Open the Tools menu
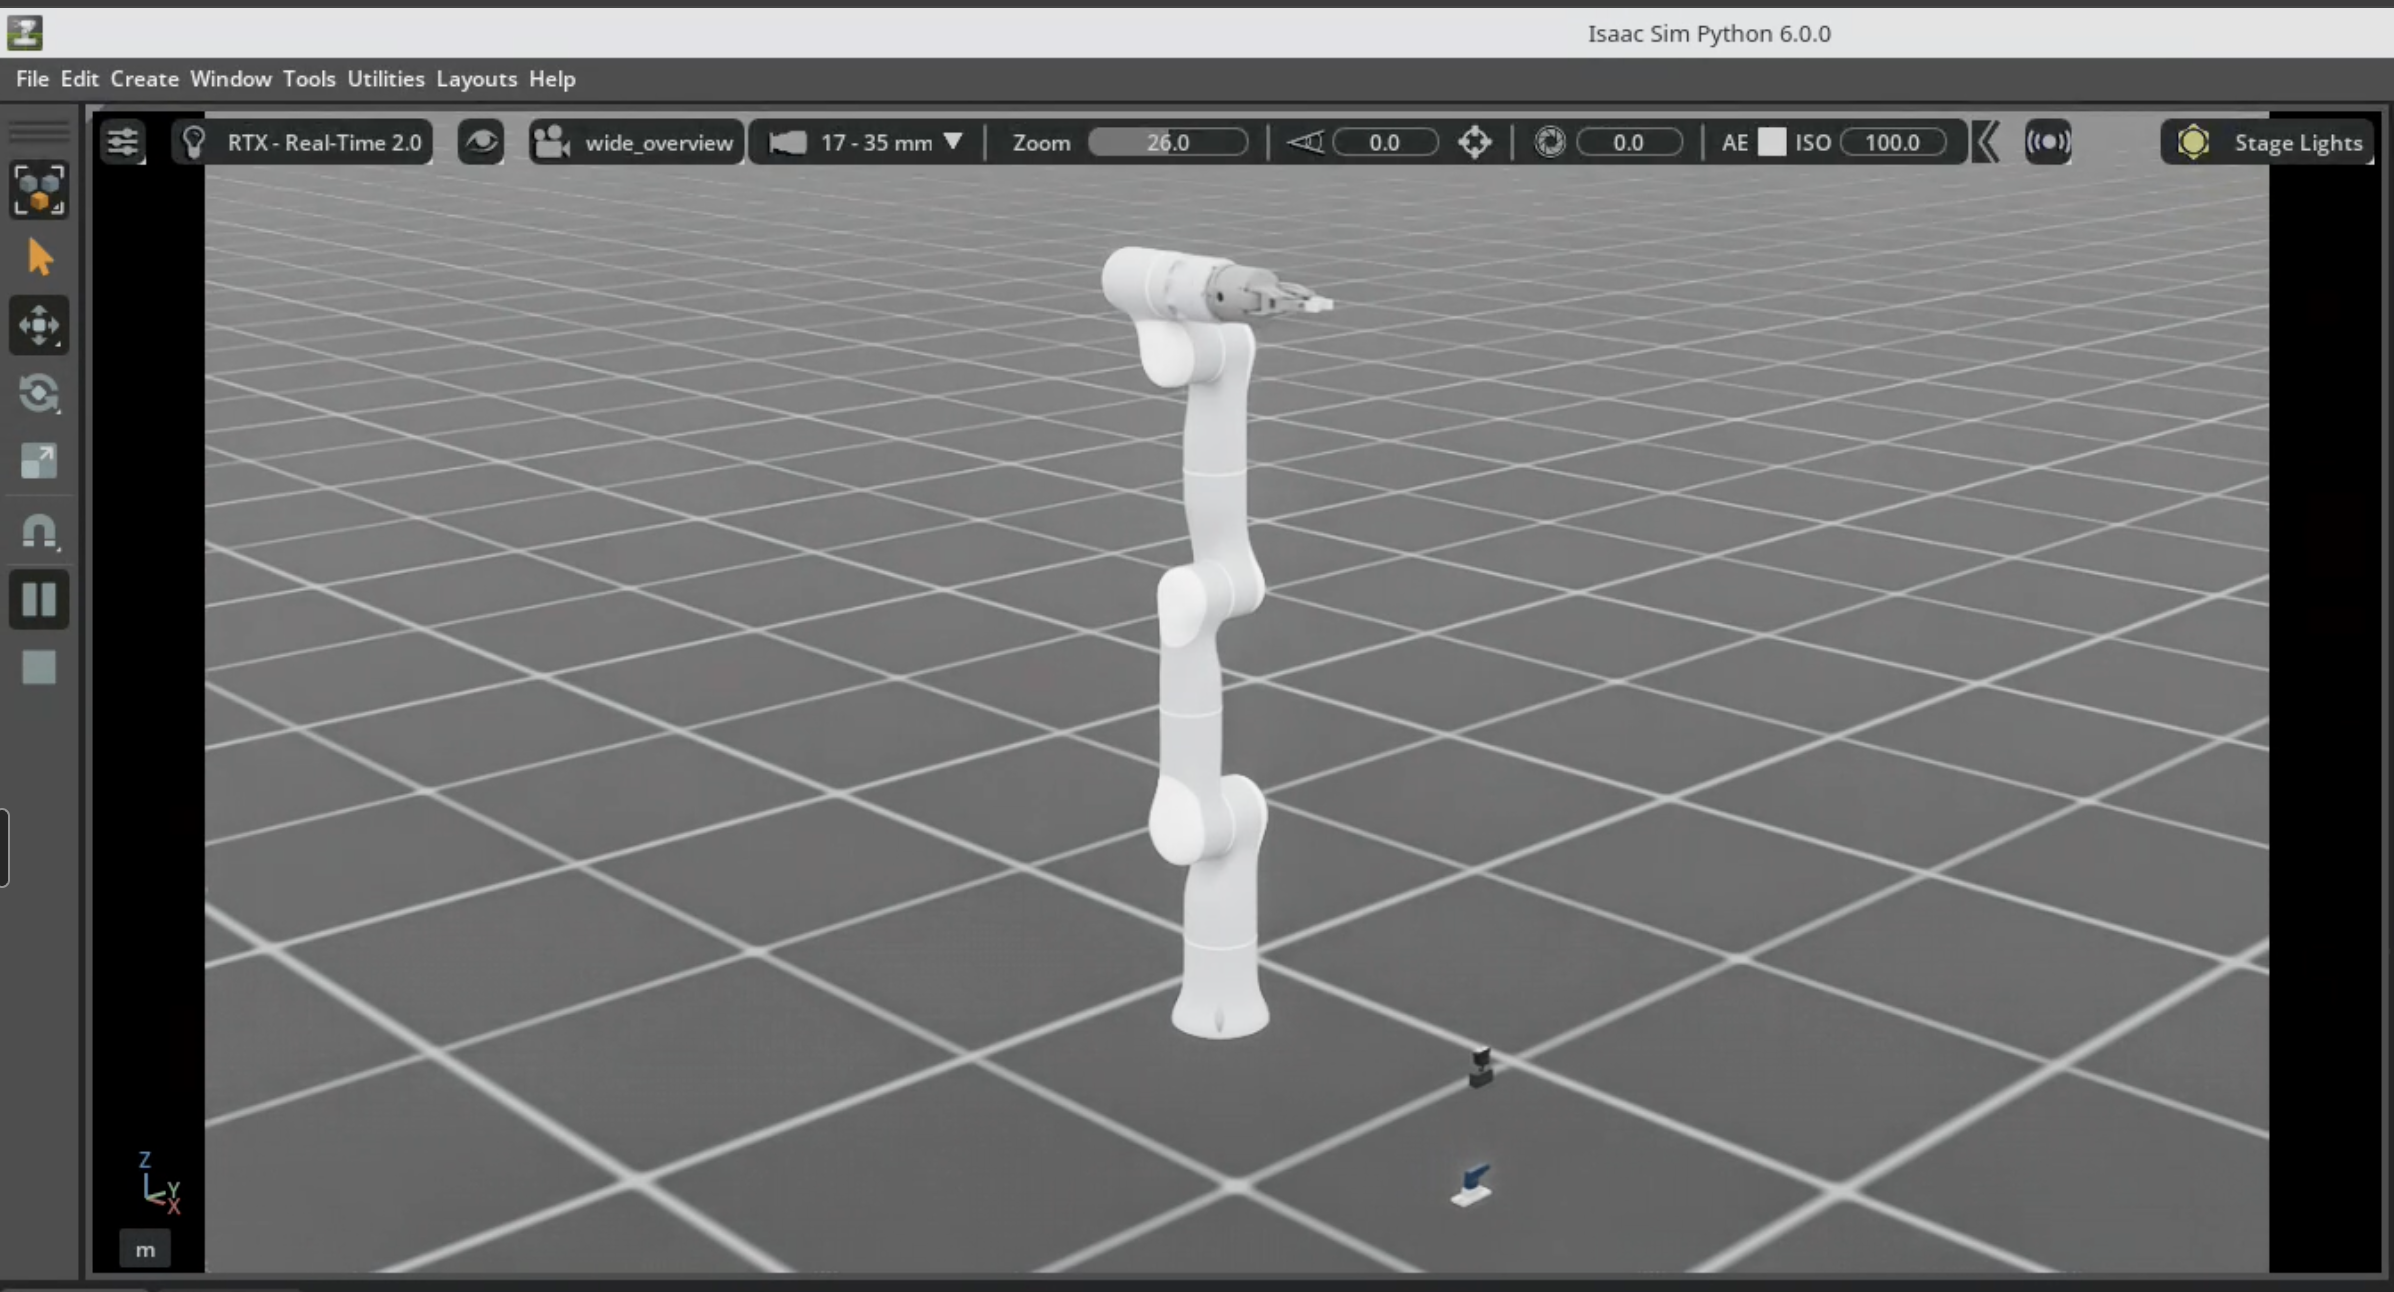 308,78
